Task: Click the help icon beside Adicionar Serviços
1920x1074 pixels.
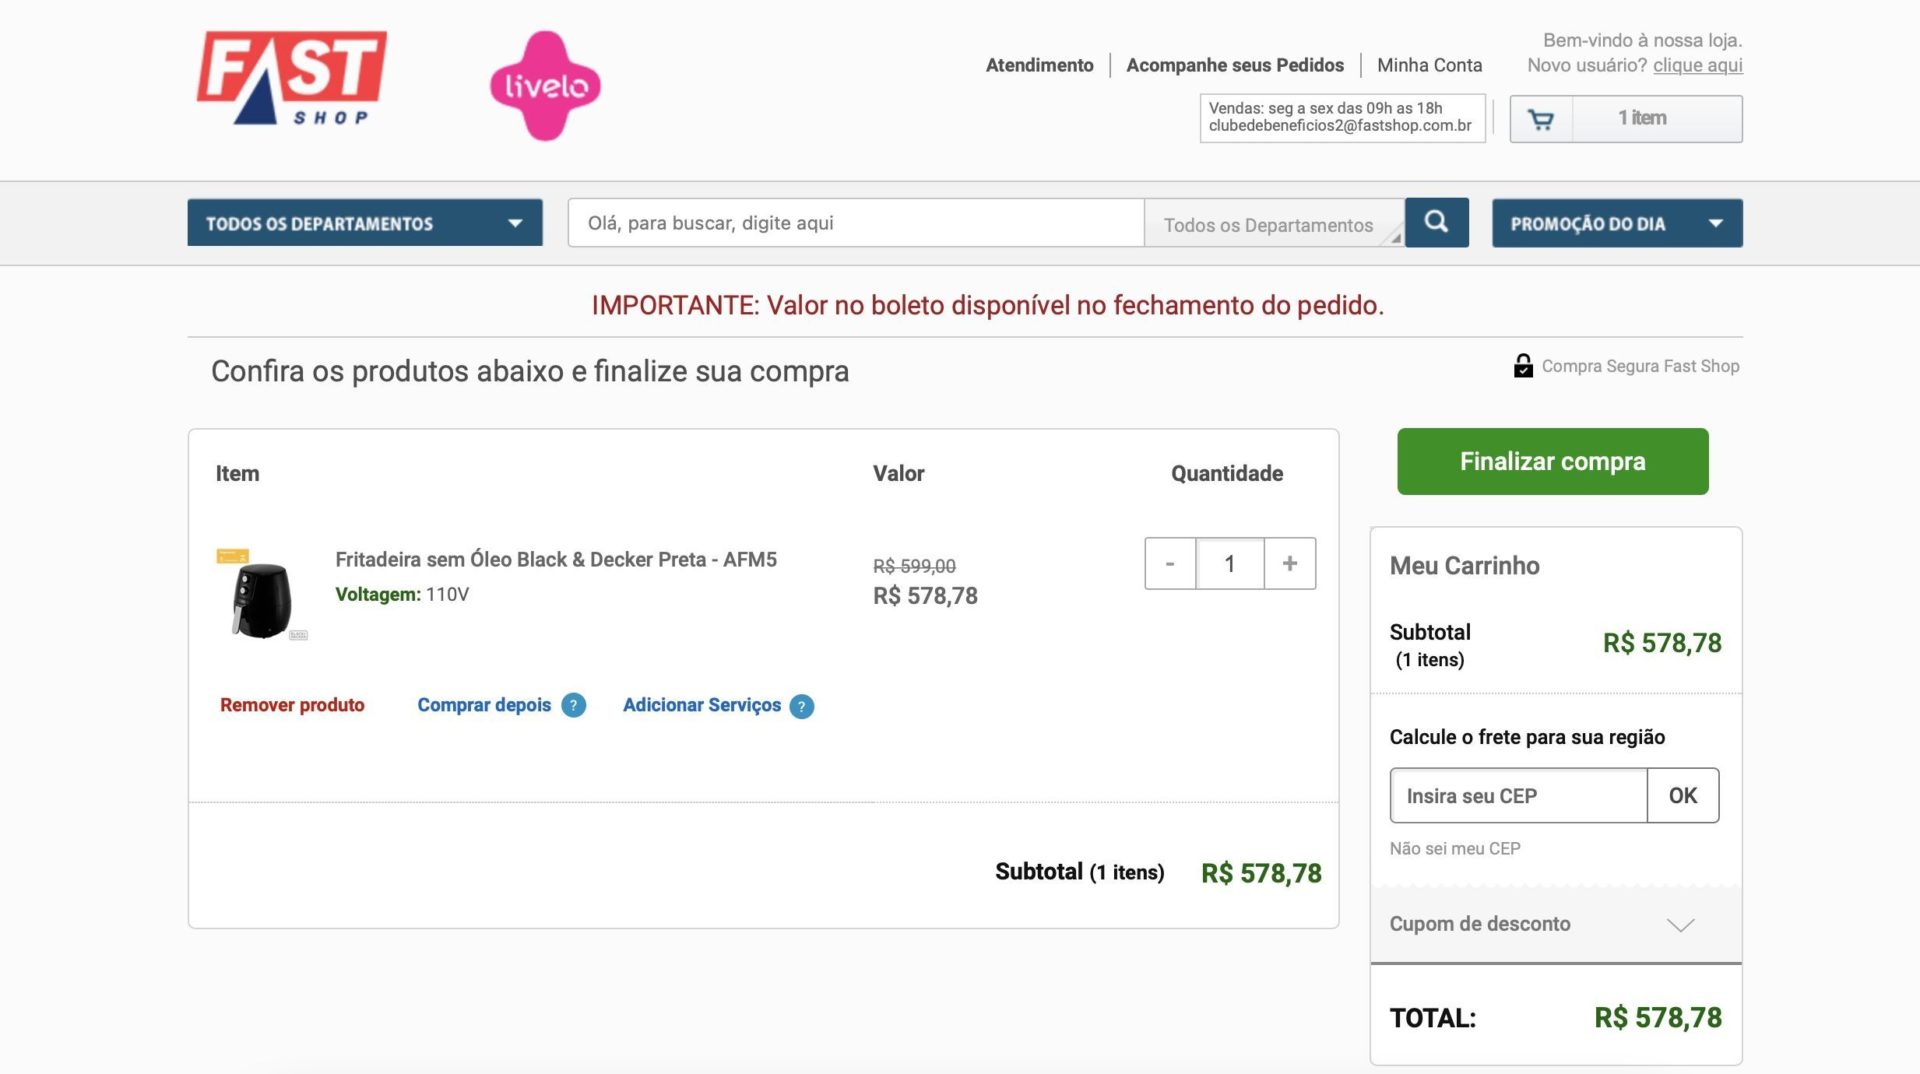Action: 801,706
